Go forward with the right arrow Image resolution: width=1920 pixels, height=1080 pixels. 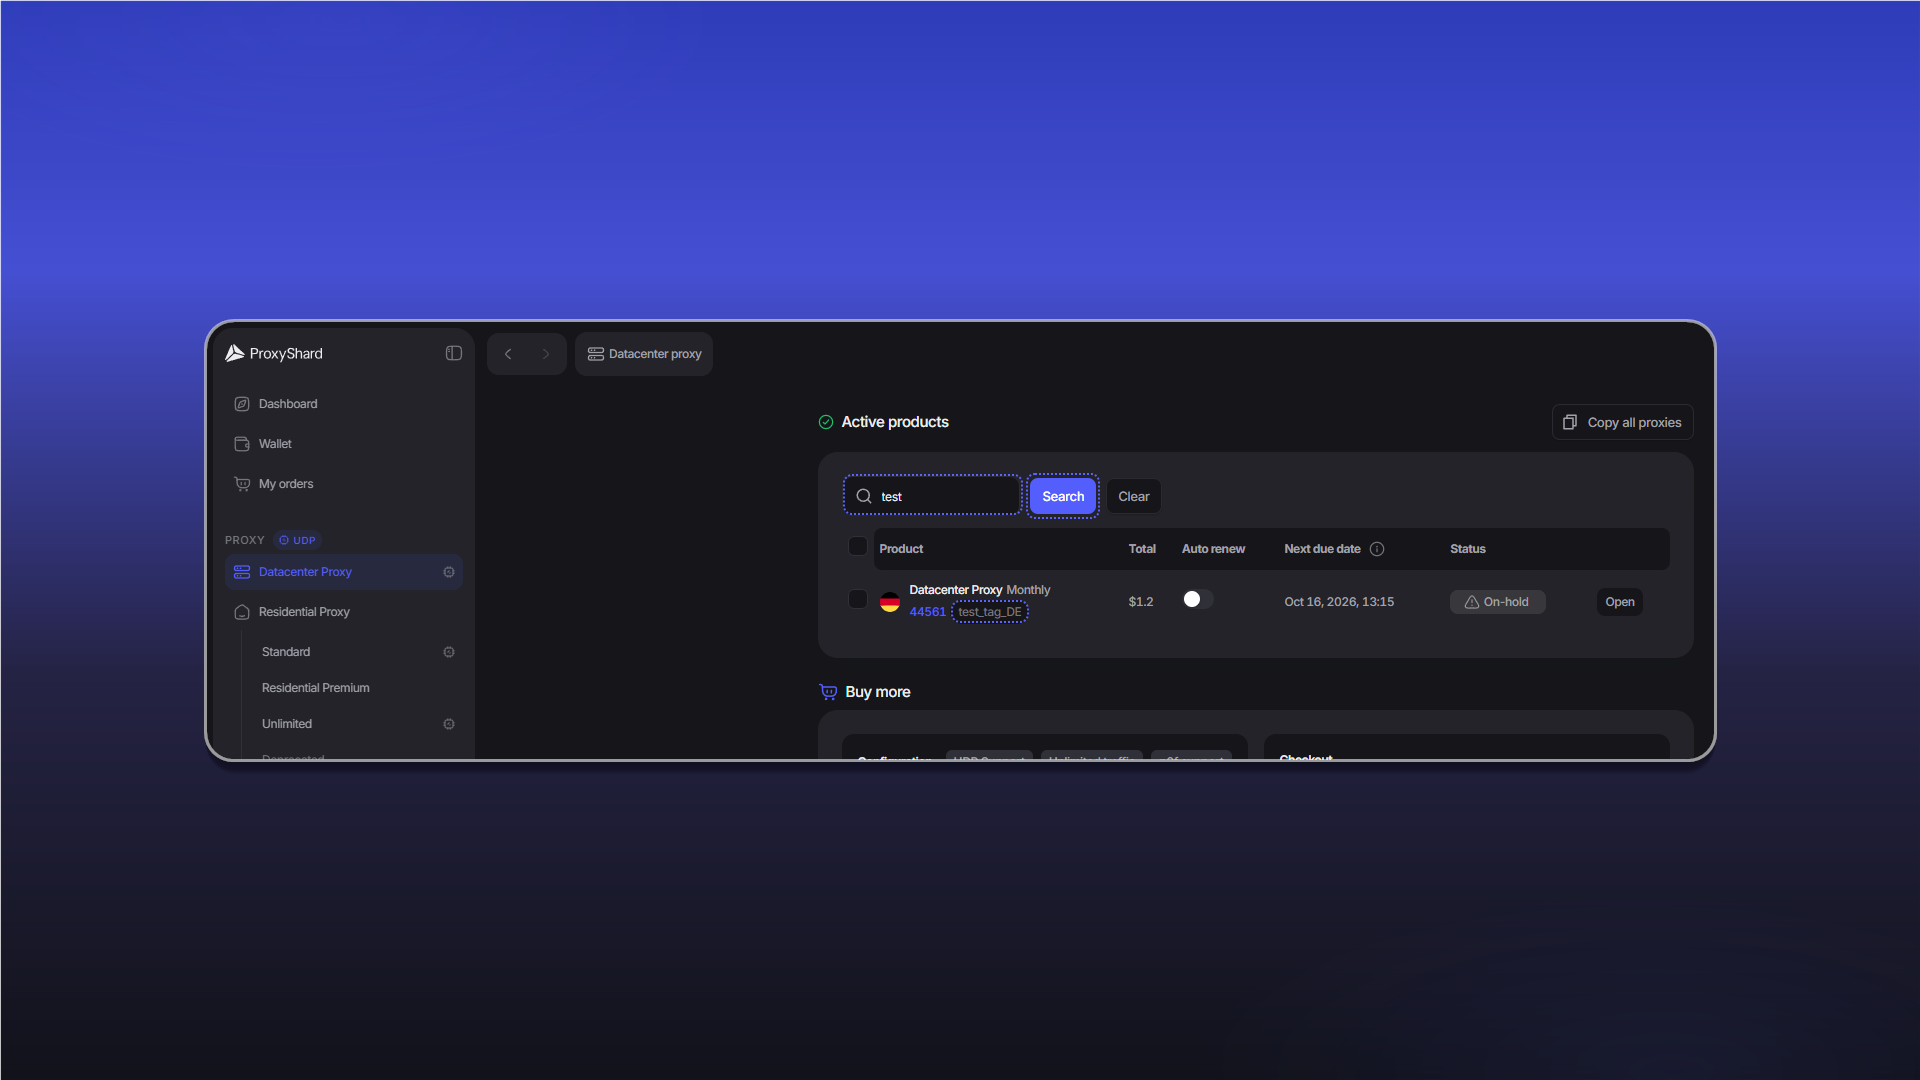point(546,354)
